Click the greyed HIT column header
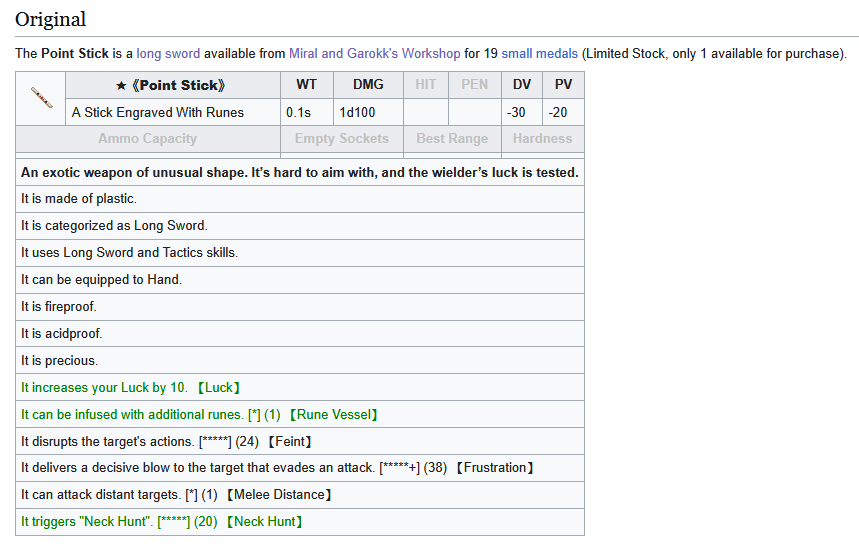The image size is (859, 550). [426, 85]
